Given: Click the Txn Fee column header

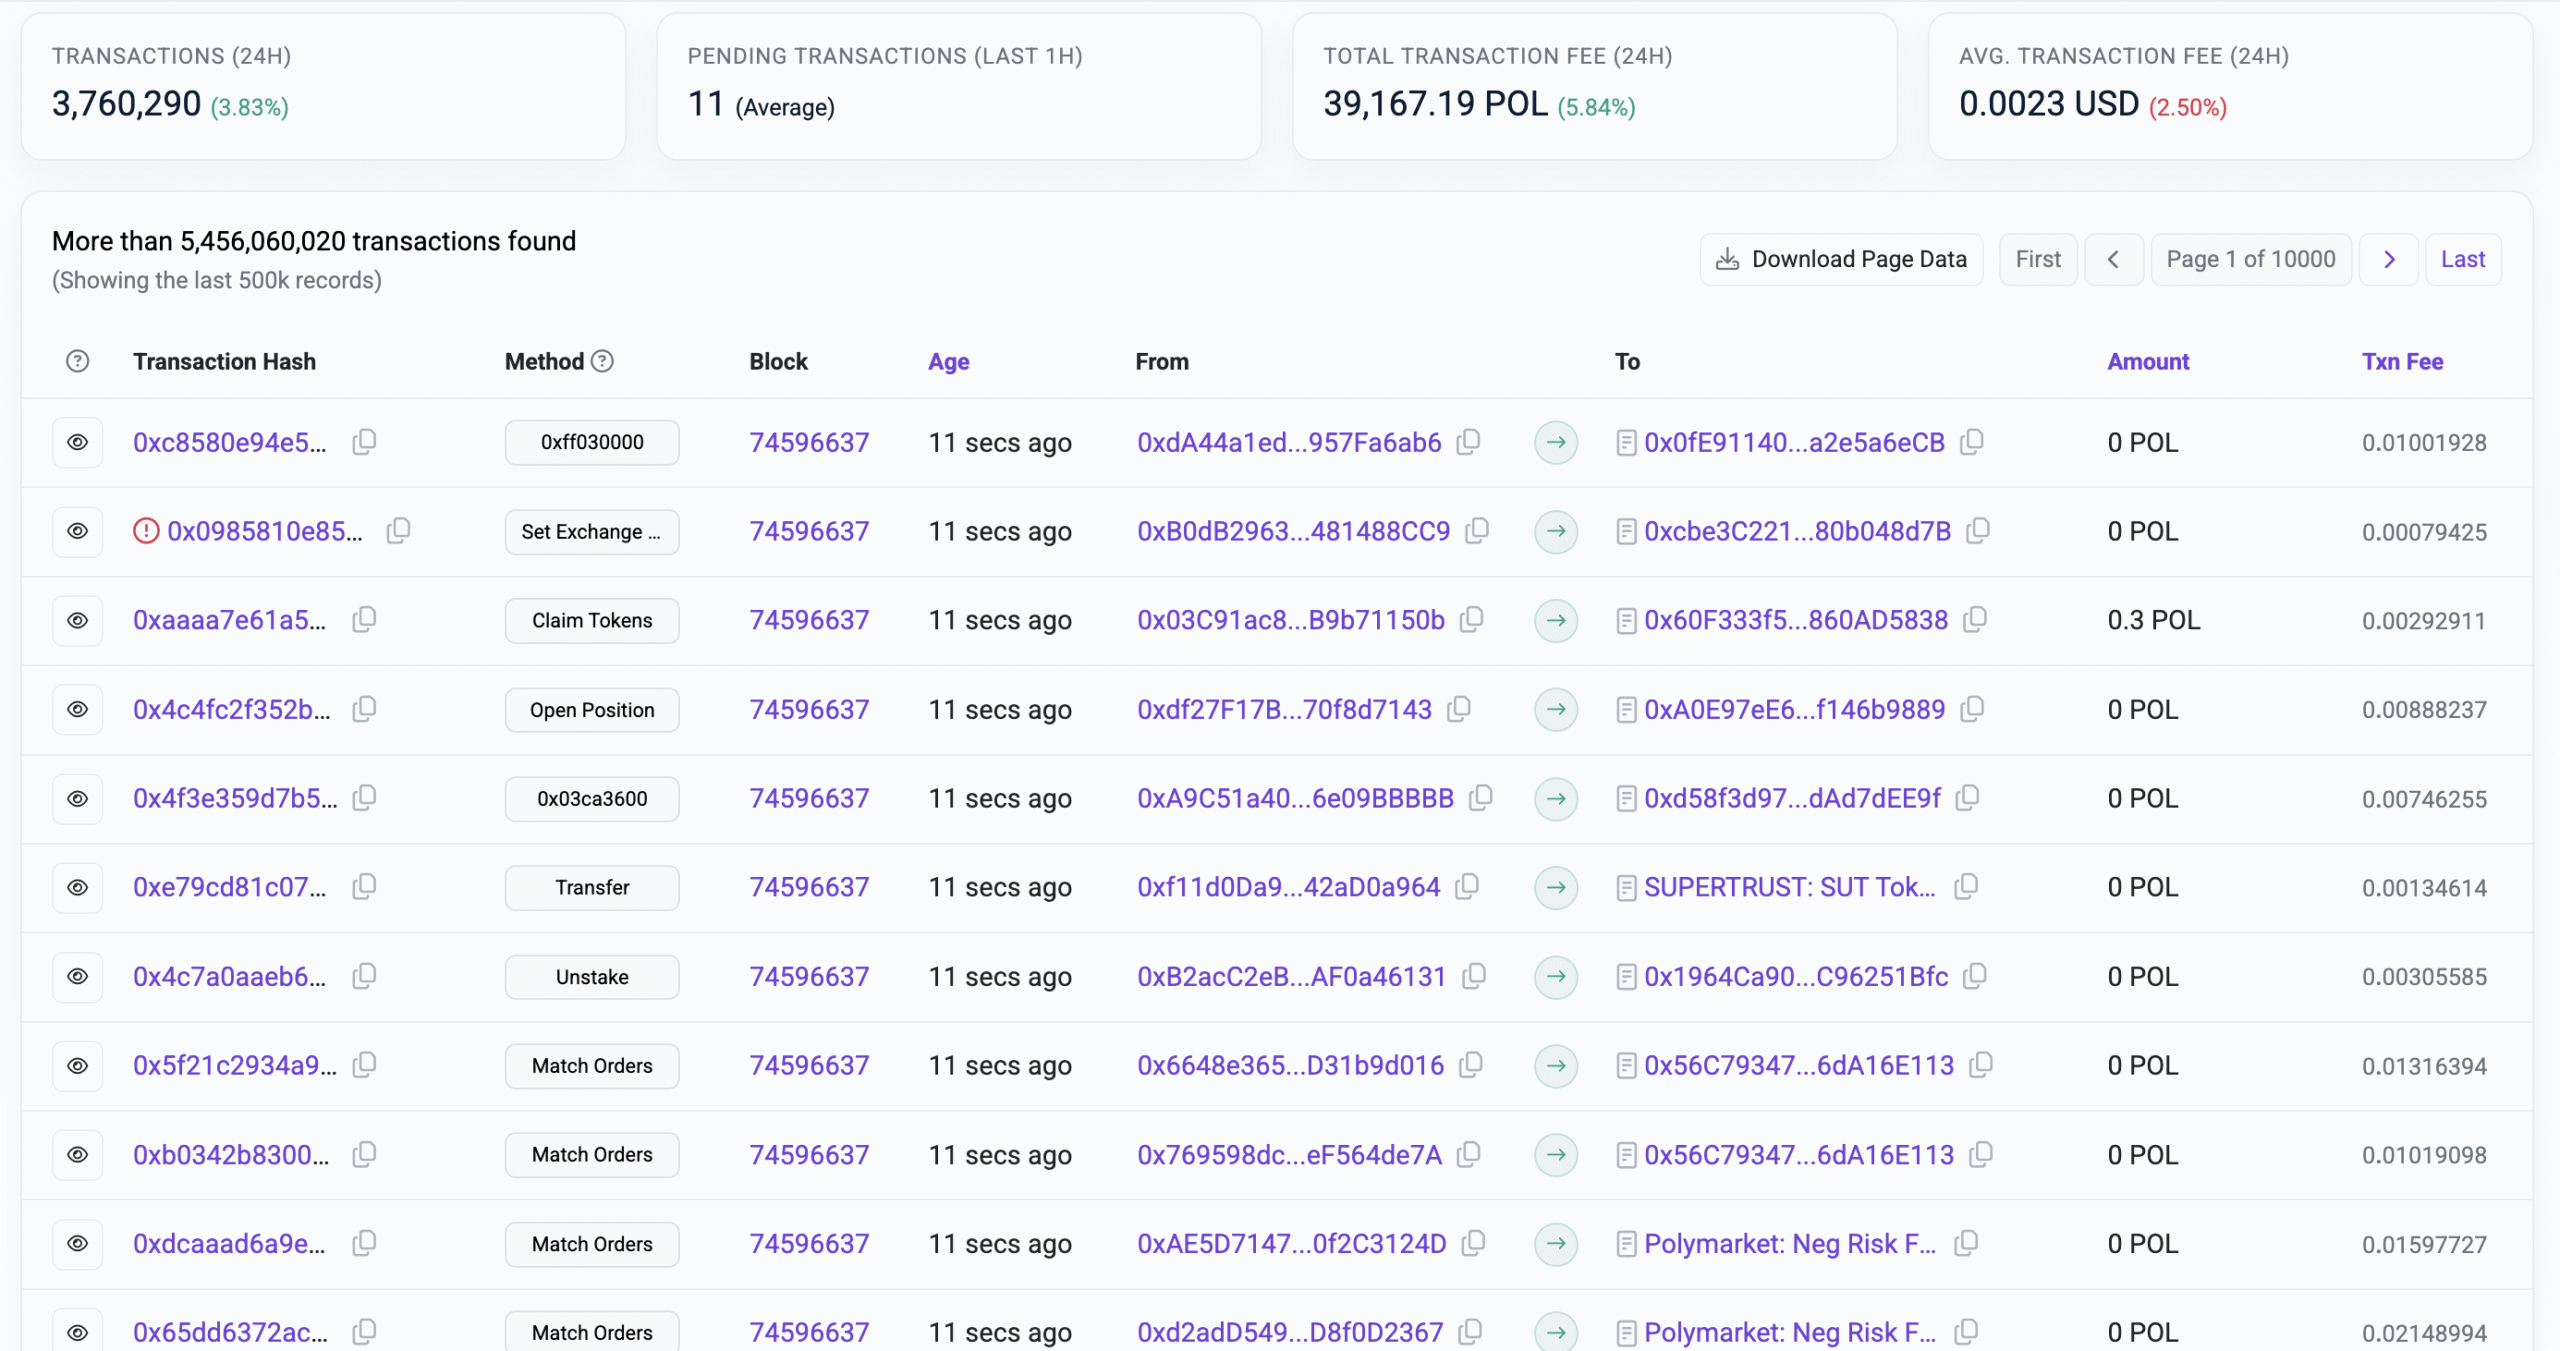Looking at the screenshot, I should (x=2401, y=361).
